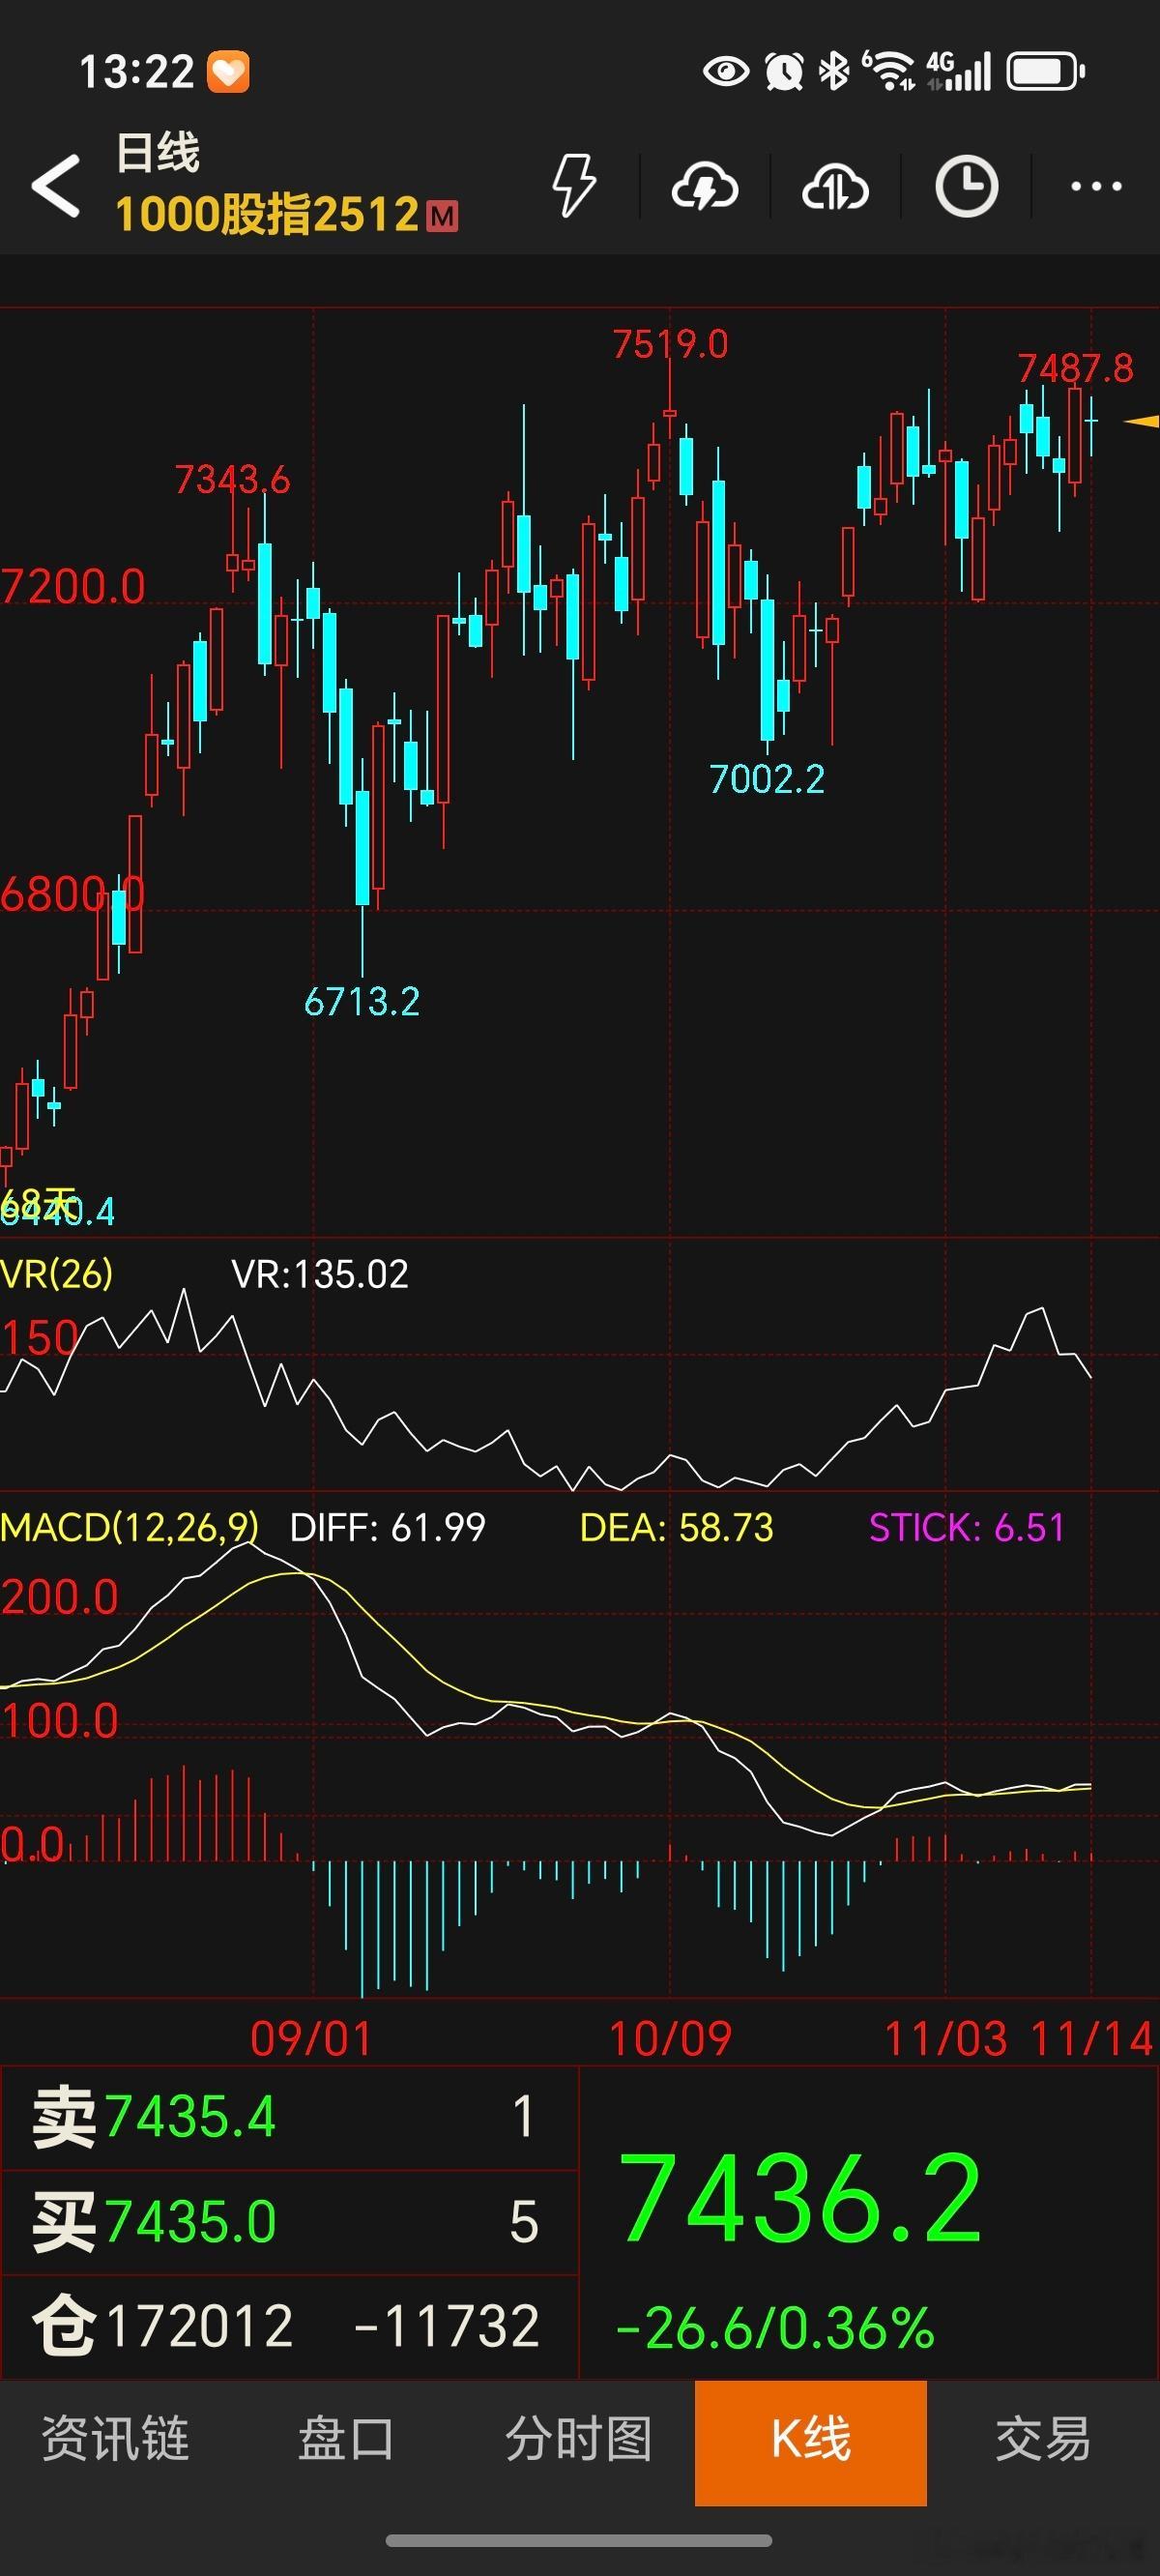Tap the VR(26) indicator label
The image size is (1160, 2576).
coord(57,1274)
